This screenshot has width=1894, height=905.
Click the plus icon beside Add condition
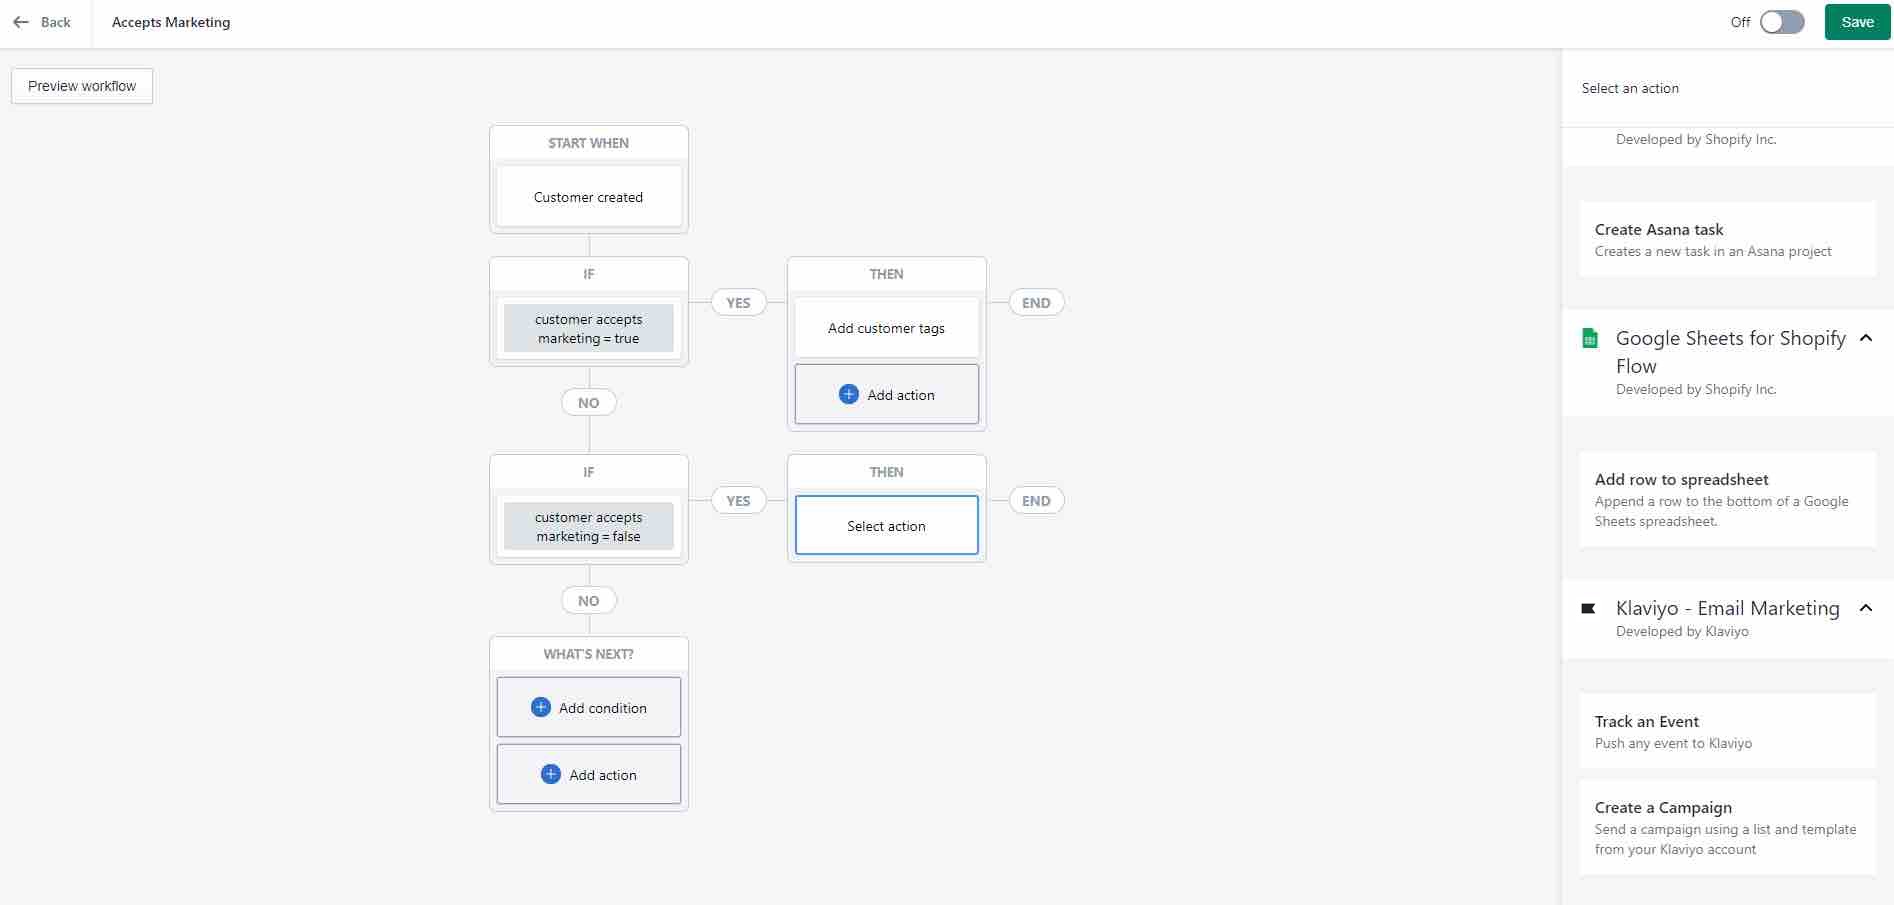tap(541, 707)
